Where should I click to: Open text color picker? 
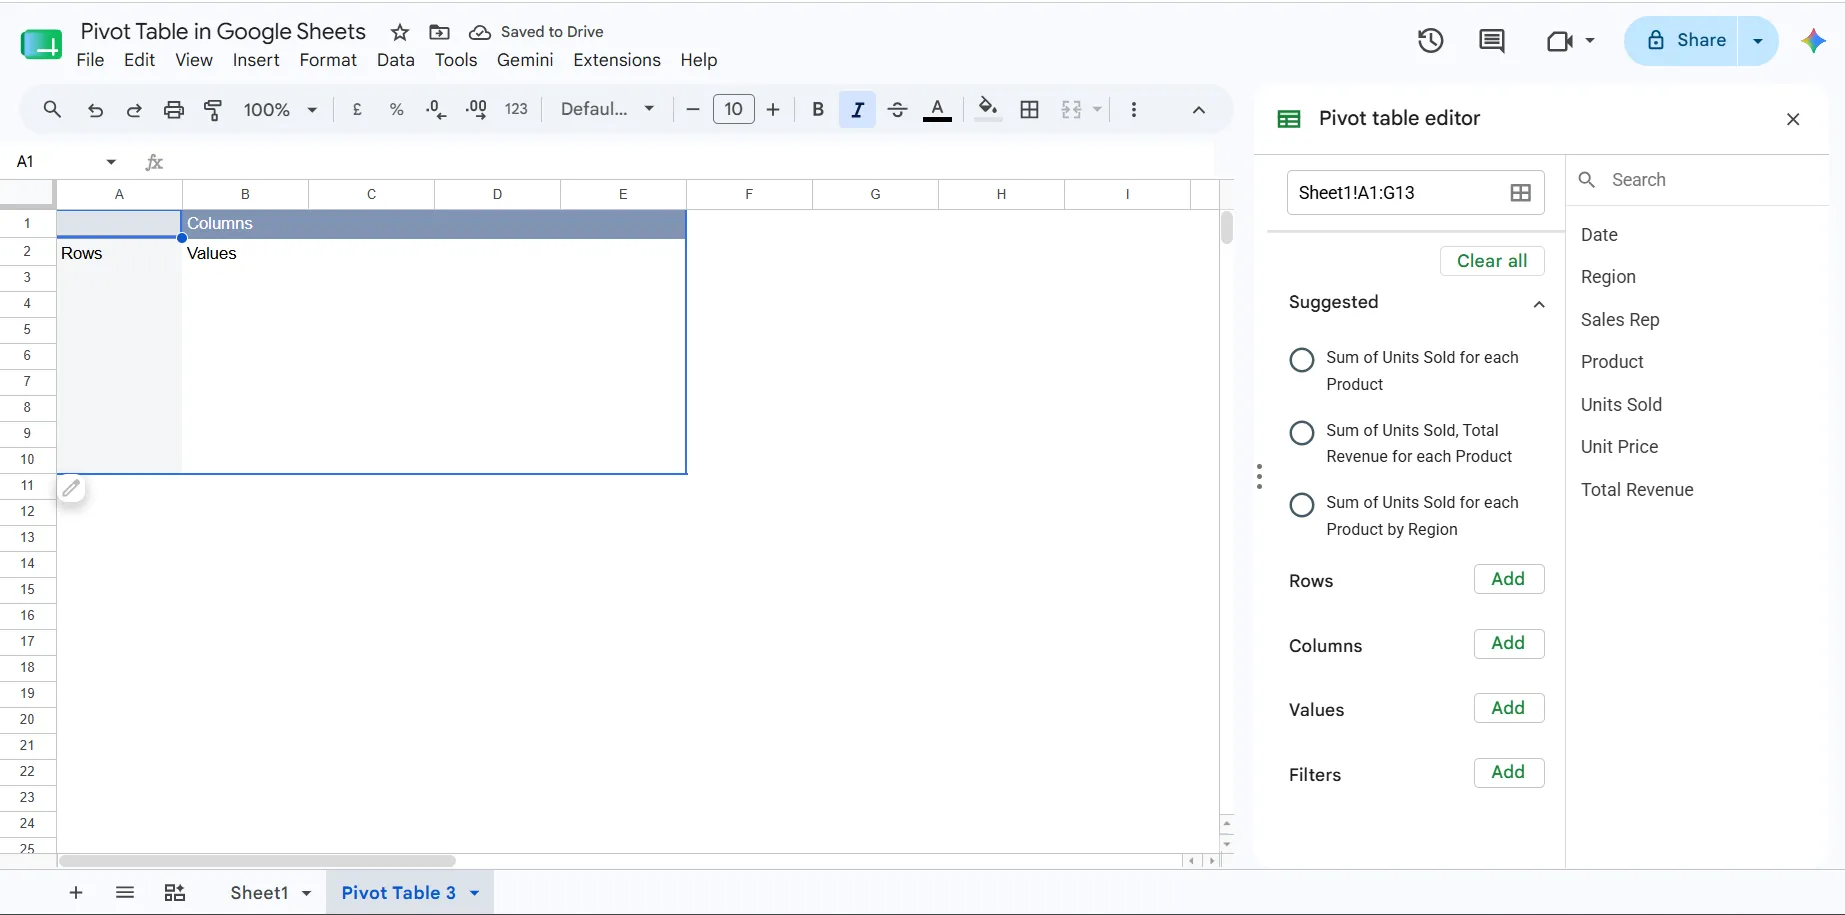[937, 110]
